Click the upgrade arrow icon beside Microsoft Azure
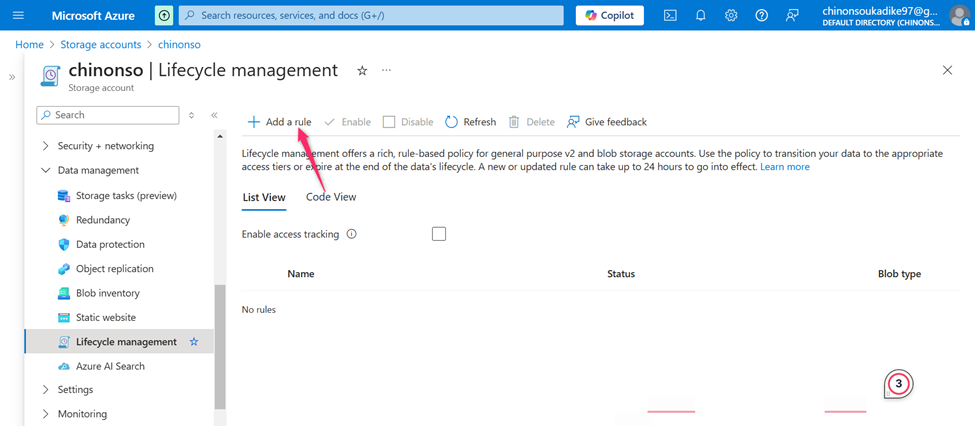The width and height of the screenshot is (975, 426). pos(164,16)
